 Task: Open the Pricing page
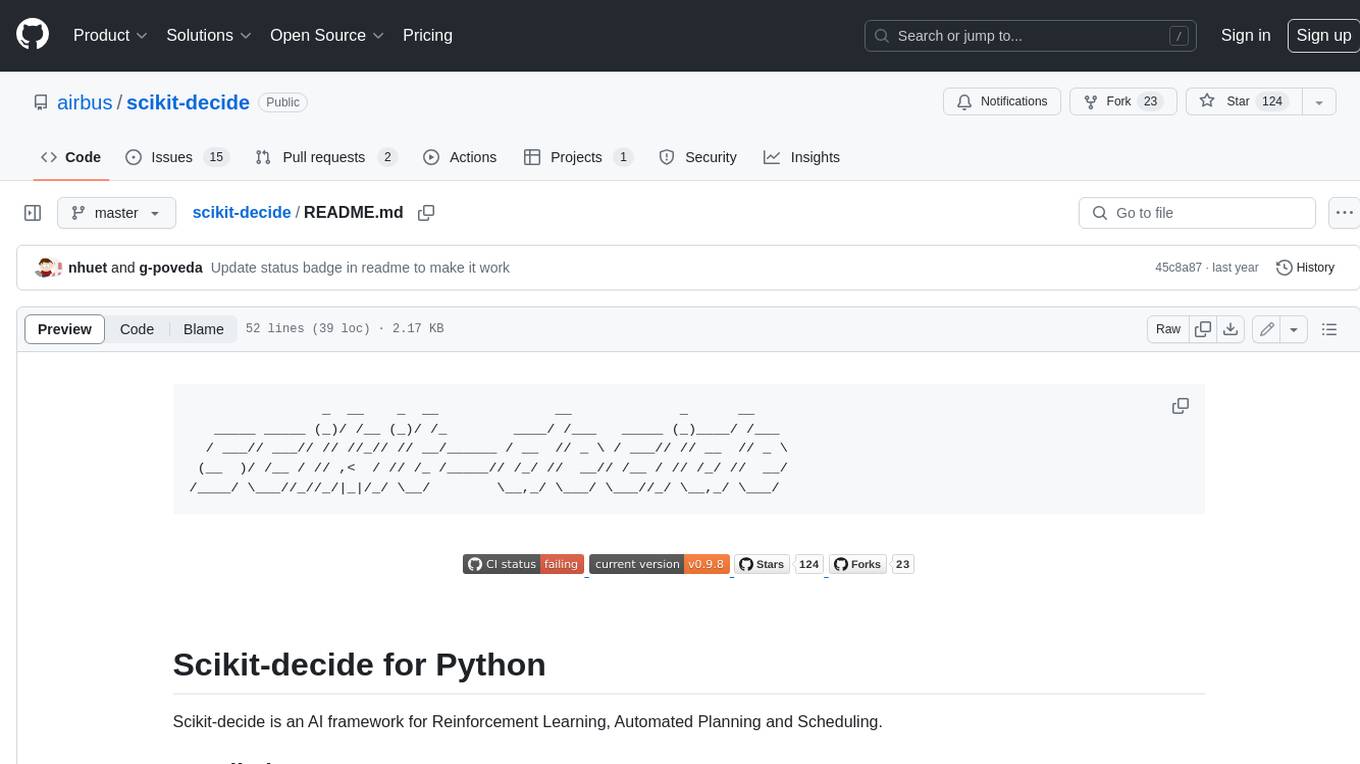tap(427, 35)
